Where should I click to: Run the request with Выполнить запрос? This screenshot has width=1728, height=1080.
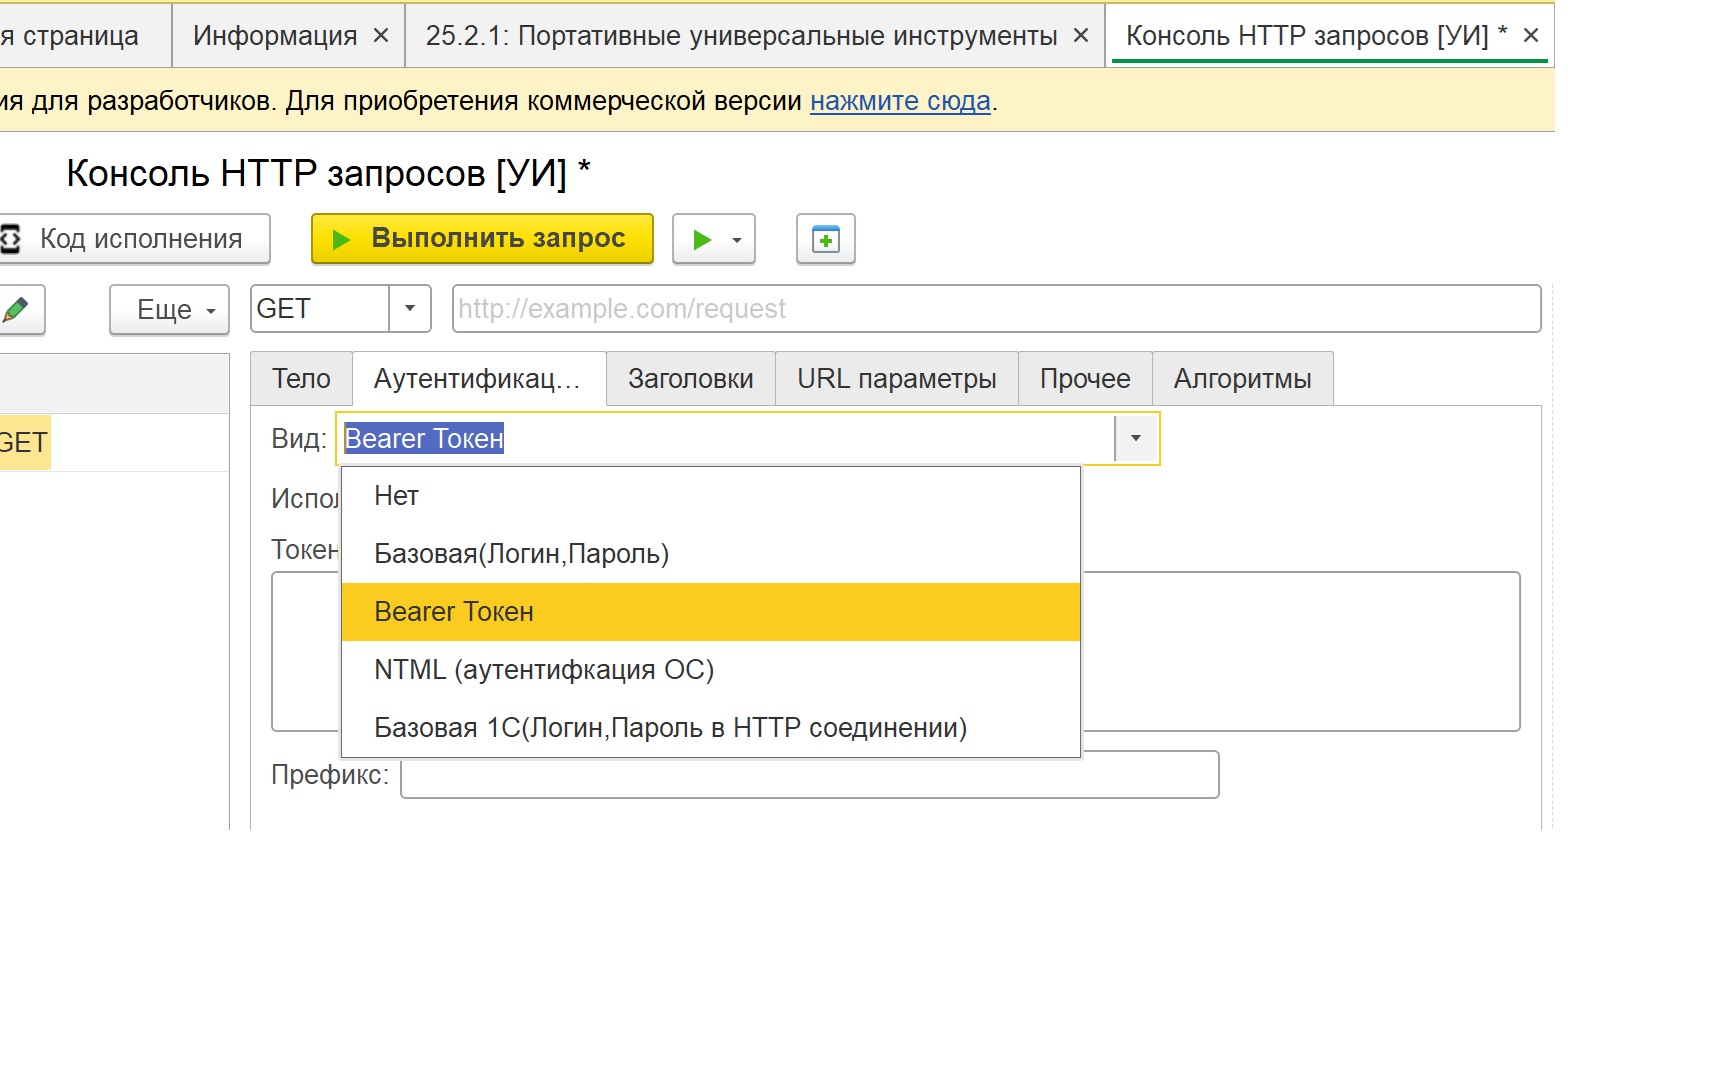(x=482, y=239)
